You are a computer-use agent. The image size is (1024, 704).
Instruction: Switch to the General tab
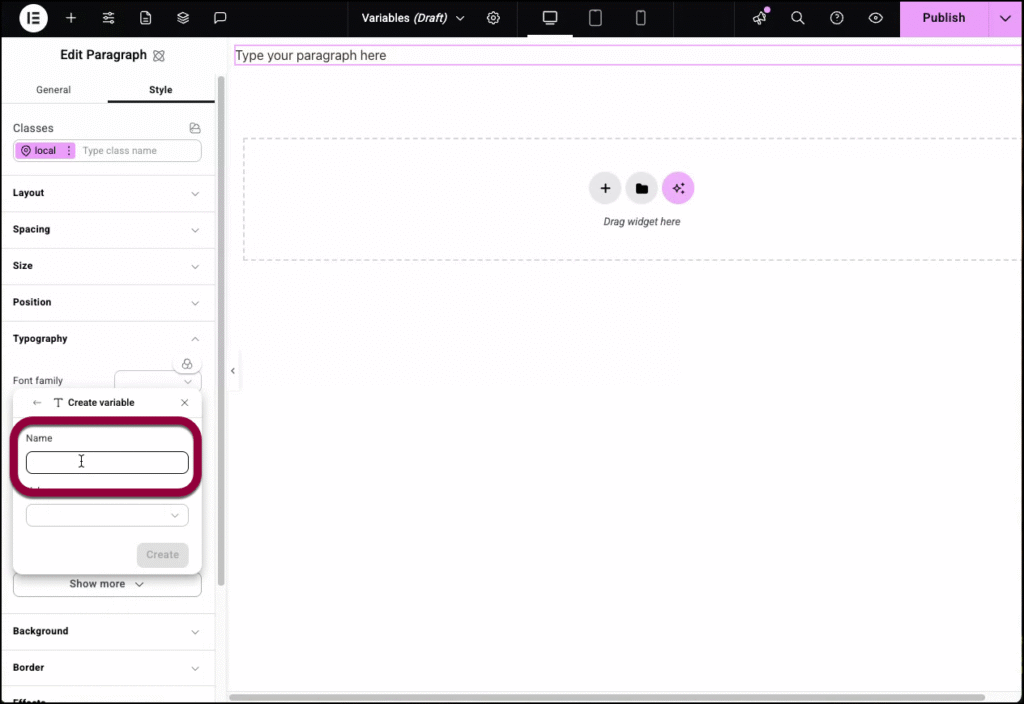[x=54, y=90]
